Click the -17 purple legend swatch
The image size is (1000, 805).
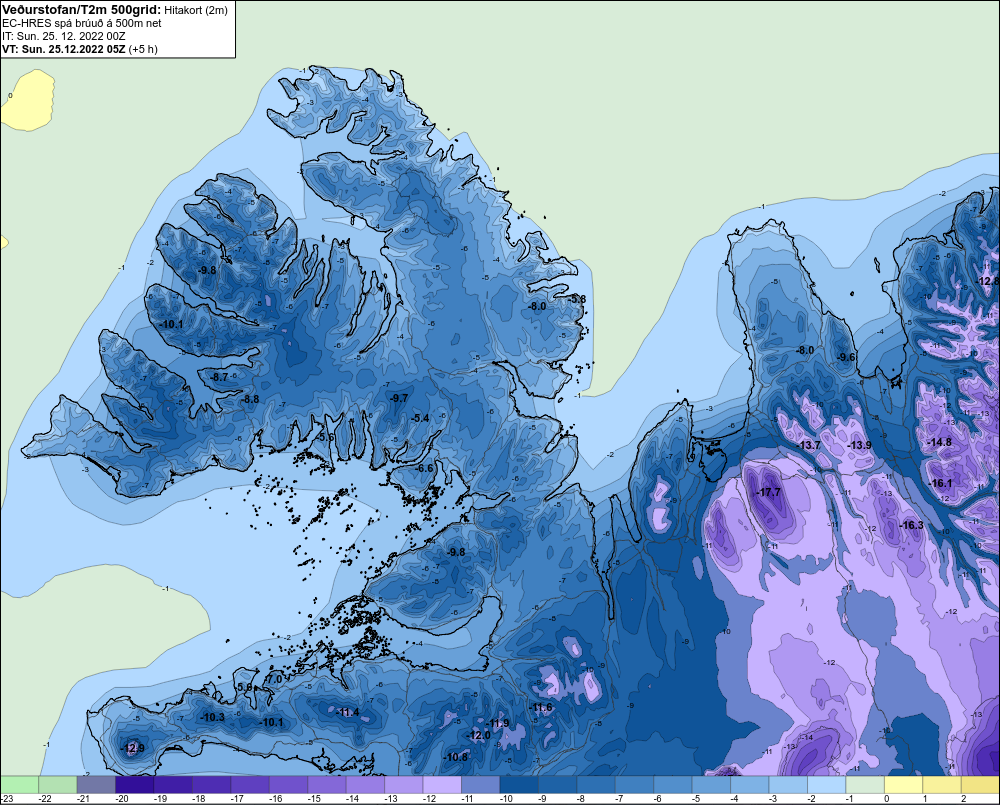250,785
